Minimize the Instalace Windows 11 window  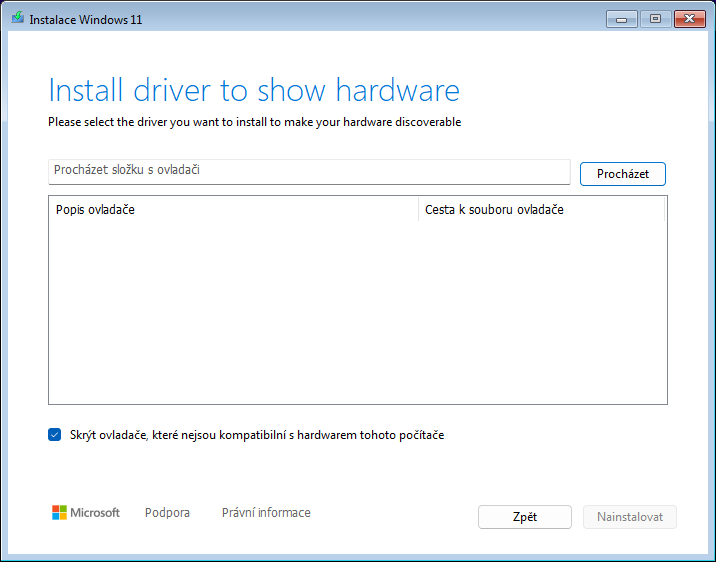click(x=621, y=19)
